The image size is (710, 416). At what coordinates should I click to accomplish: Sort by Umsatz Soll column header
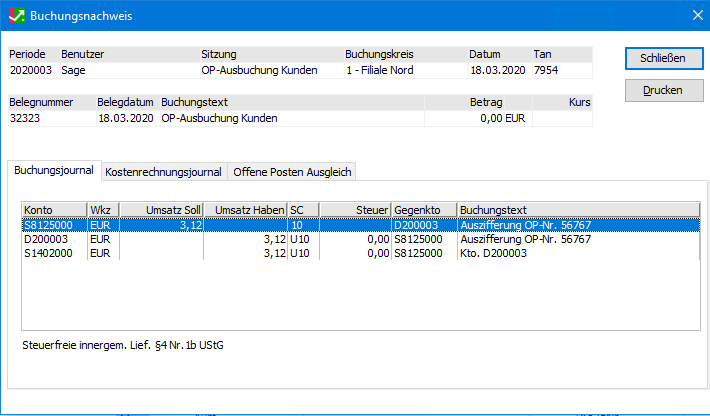click(162, 209)
